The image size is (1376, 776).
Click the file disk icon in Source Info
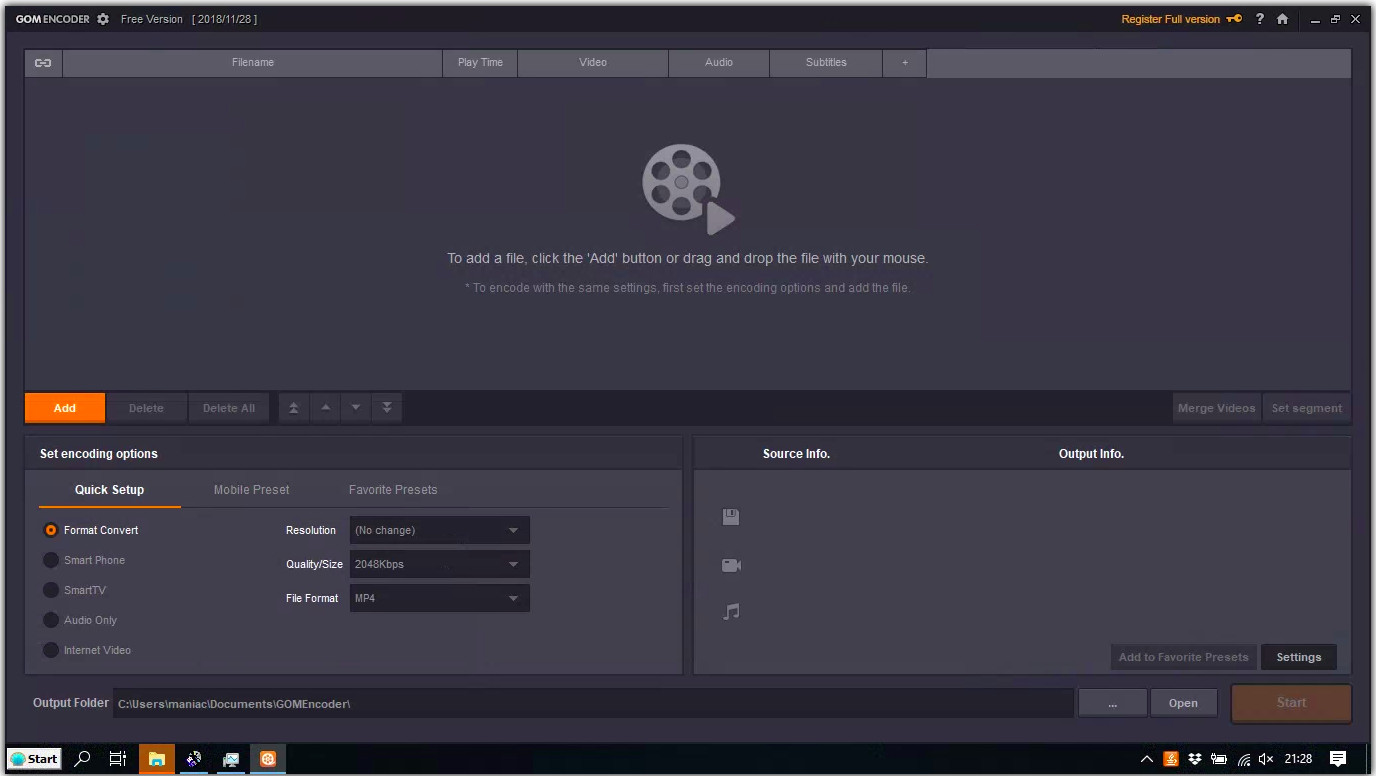[x=731, y=517]
